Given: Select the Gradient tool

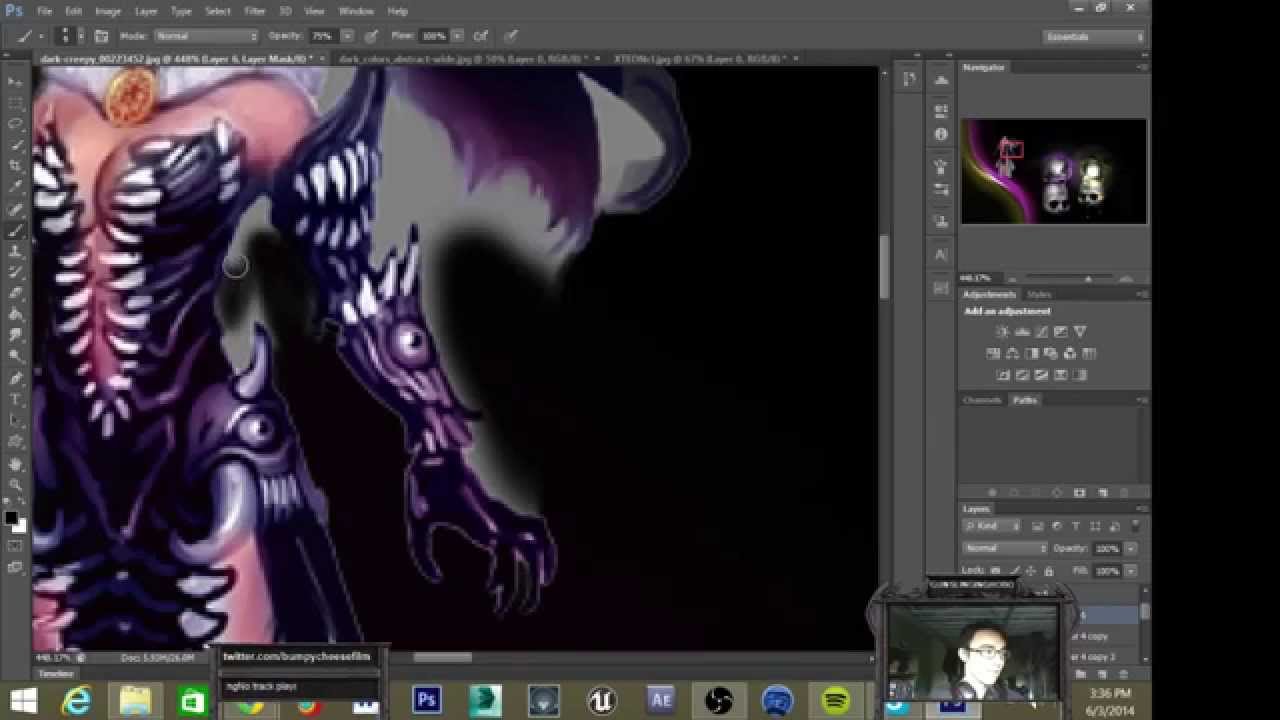Looking at the screenshot, I should coord(15,314).
